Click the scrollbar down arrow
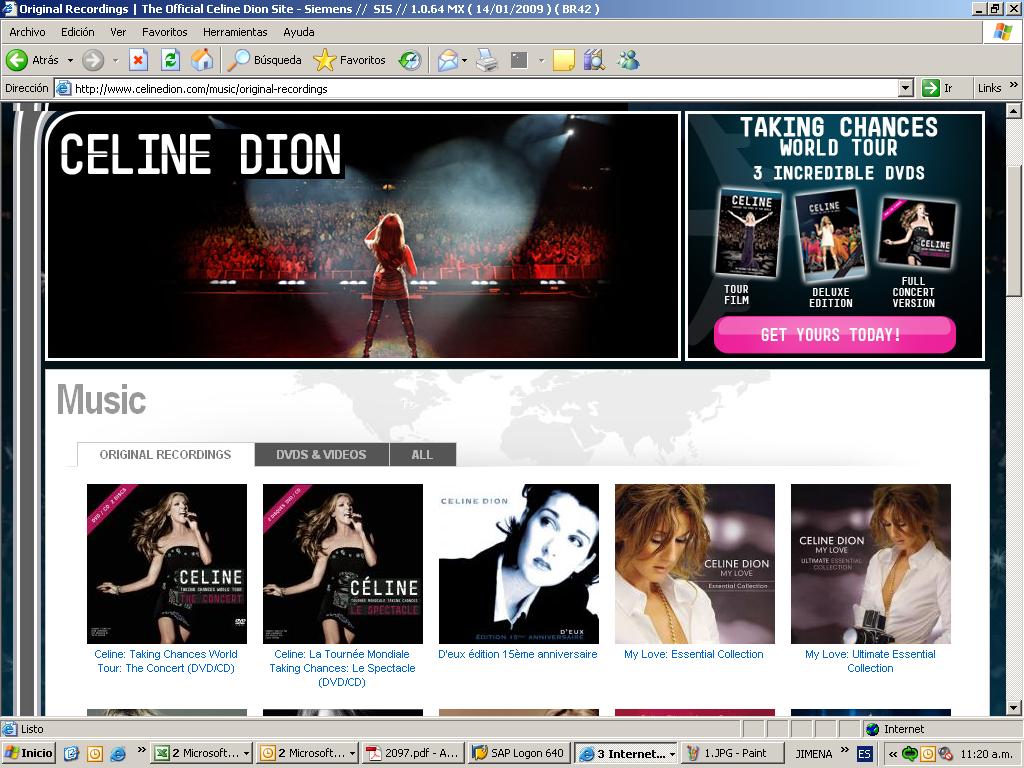This screenshot has height=768, width=1024. [x=1014, y=708]
